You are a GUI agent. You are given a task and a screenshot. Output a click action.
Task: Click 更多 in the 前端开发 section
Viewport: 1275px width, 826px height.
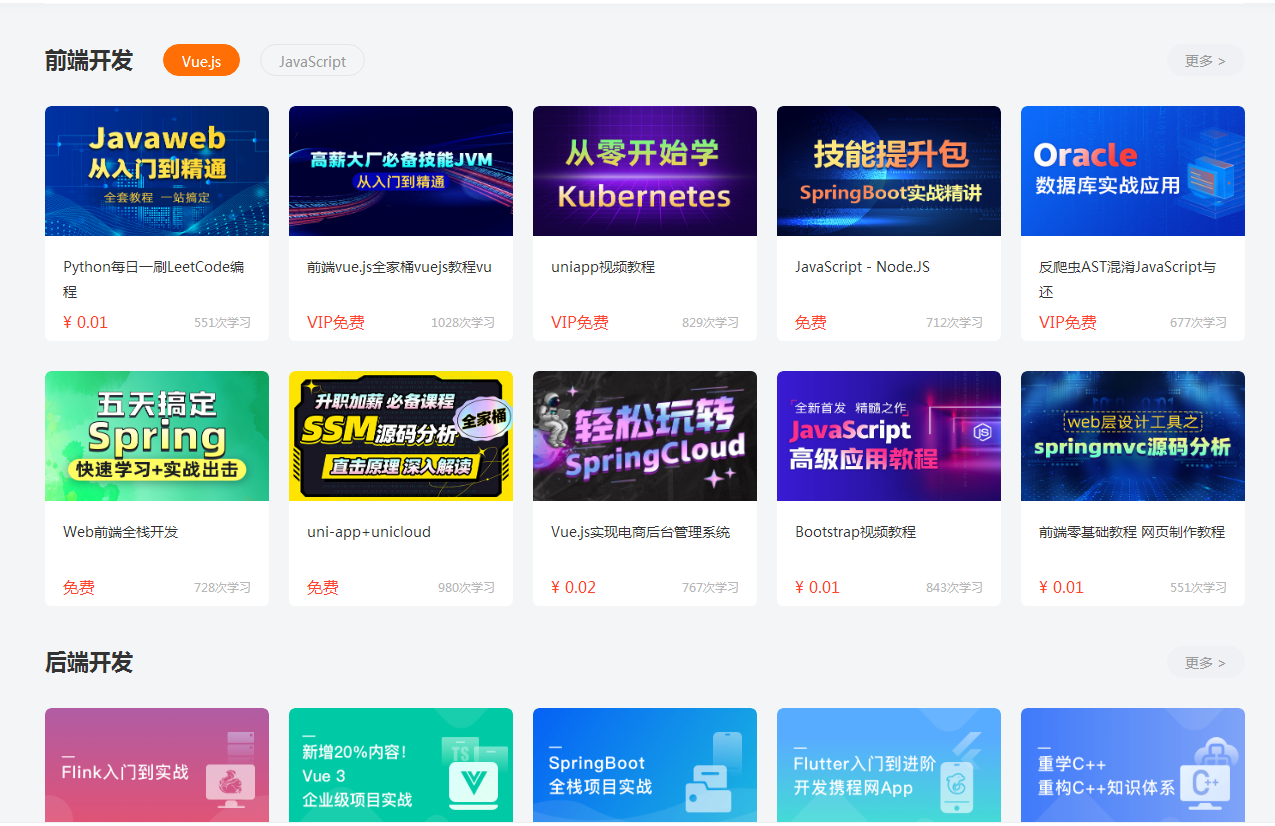point(1205,61)
